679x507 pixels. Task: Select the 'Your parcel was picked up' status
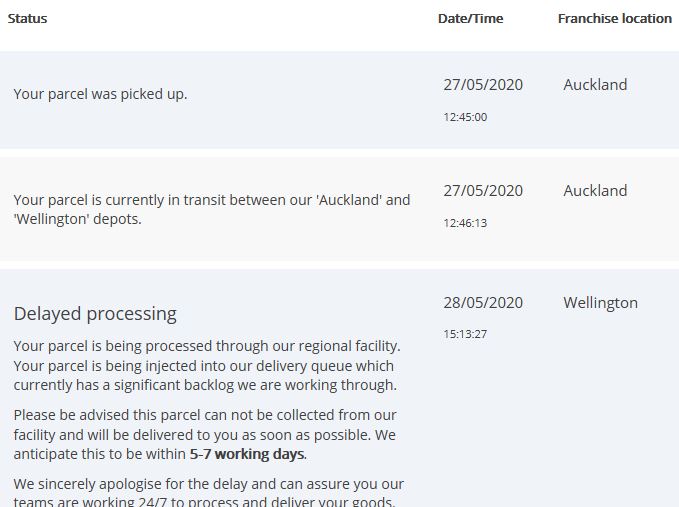100,94
